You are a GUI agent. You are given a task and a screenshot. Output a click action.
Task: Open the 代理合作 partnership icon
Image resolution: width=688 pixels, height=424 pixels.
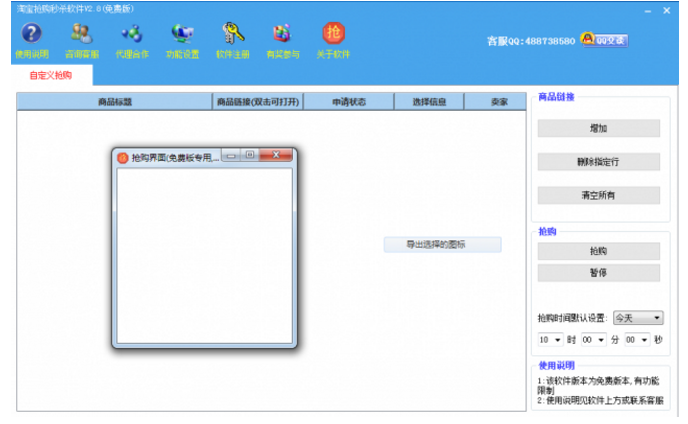tap(132, 33)
